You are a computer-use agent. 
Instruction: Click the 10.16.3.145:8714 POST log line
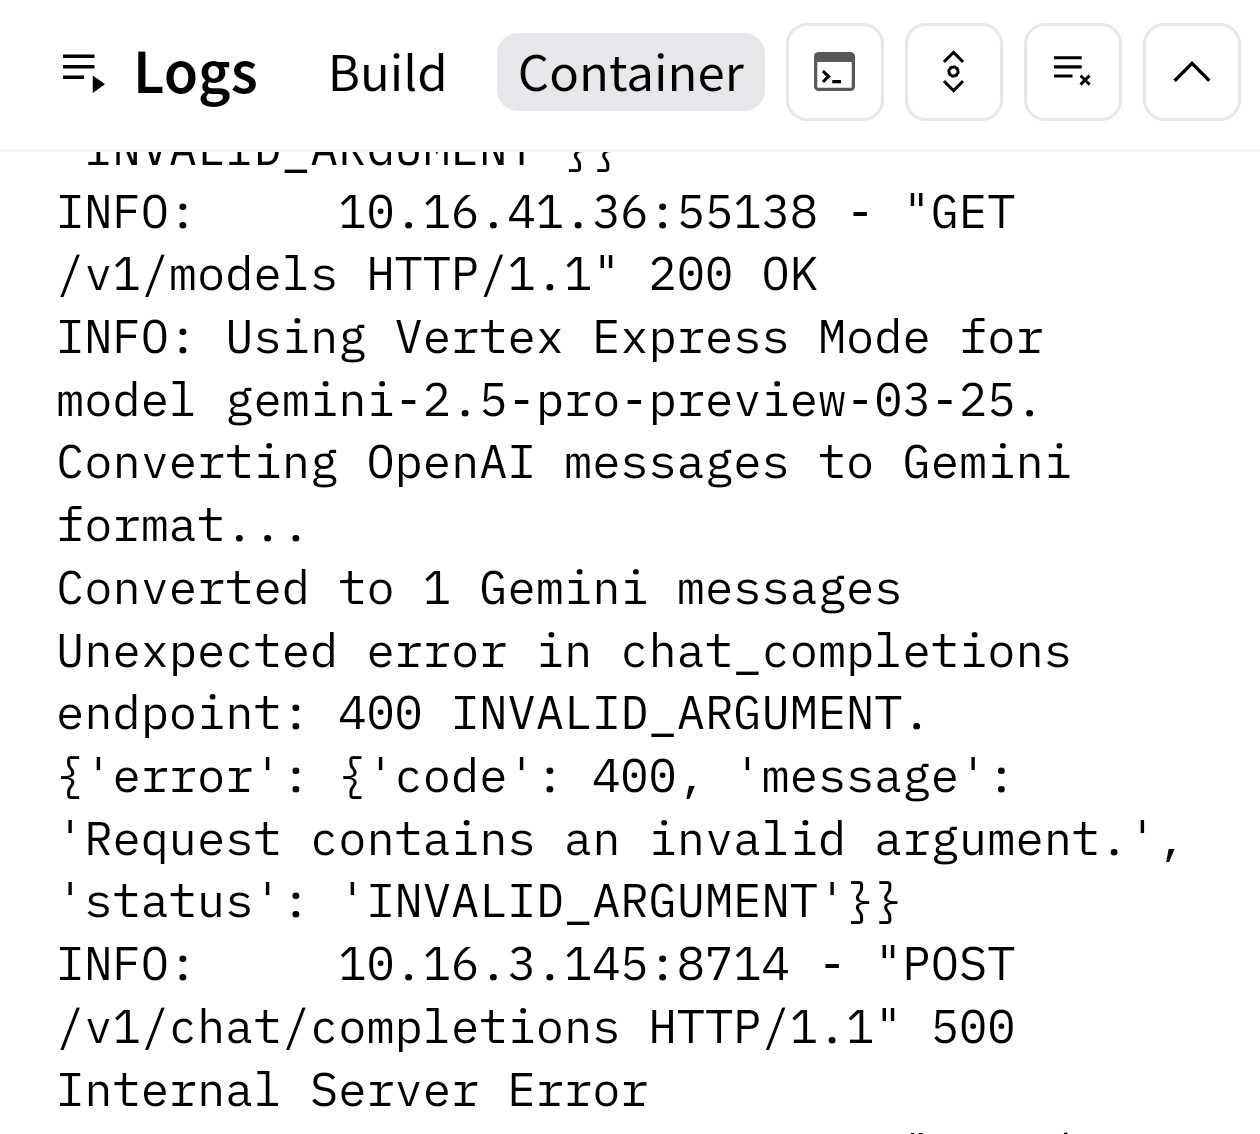[536, 965]
